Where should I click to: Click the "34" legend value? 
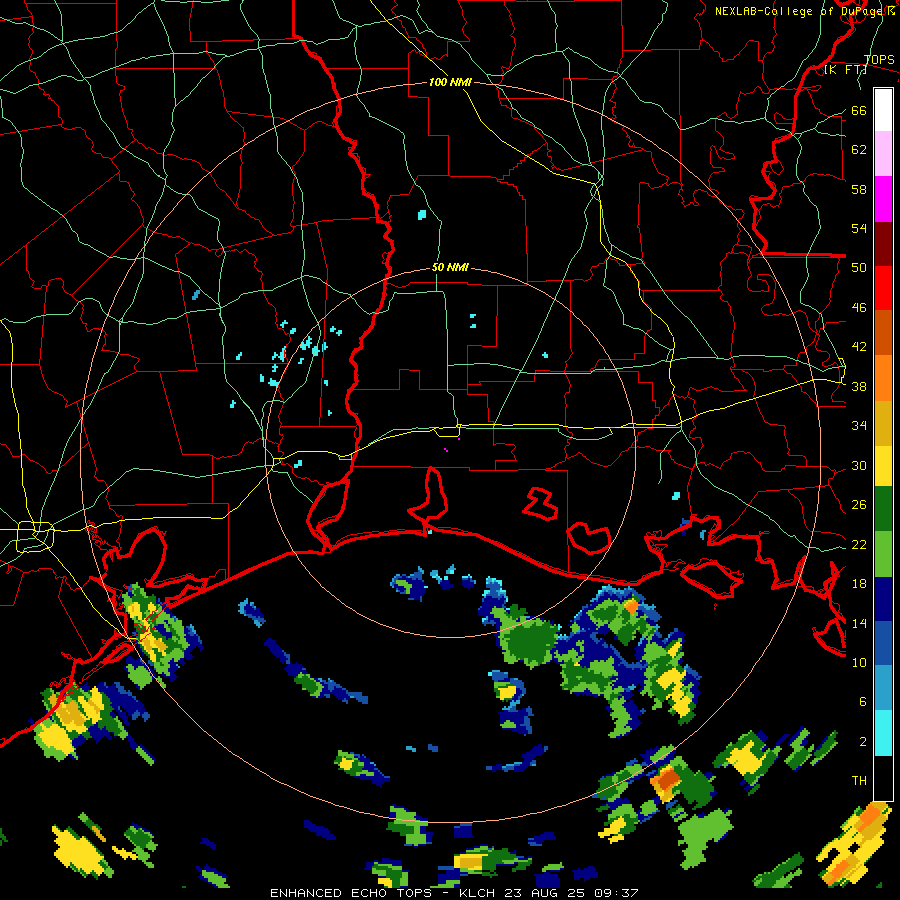tap(859, 426)
